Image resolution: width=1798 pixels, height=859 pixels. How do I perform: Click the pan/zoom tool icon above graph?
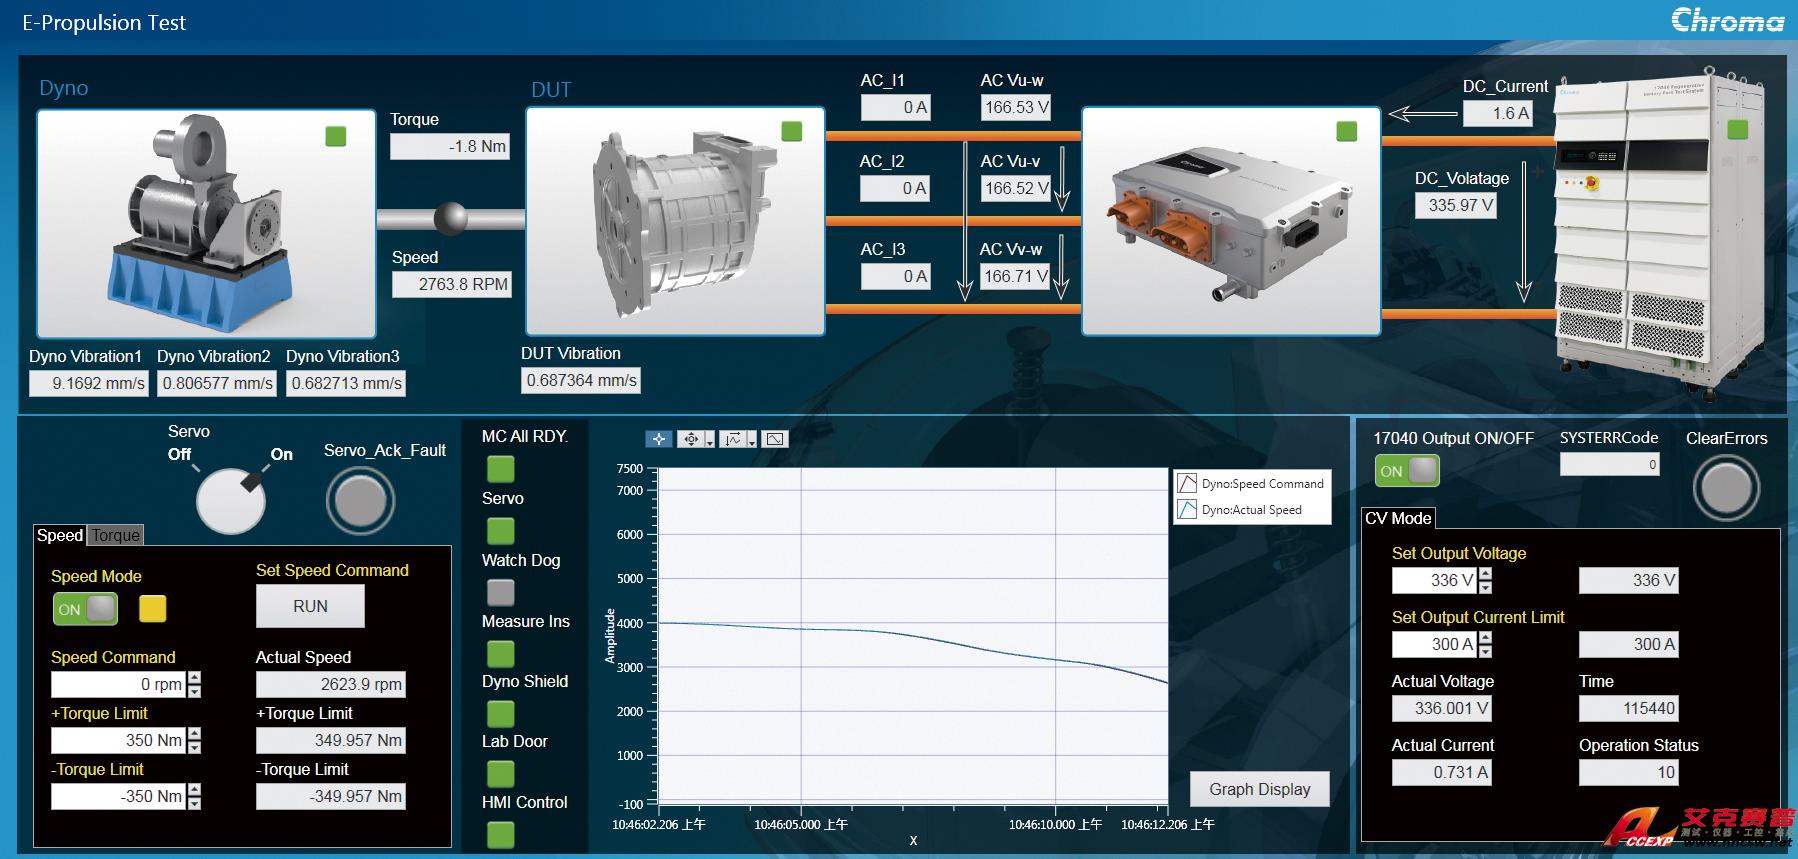click(690, 439)
